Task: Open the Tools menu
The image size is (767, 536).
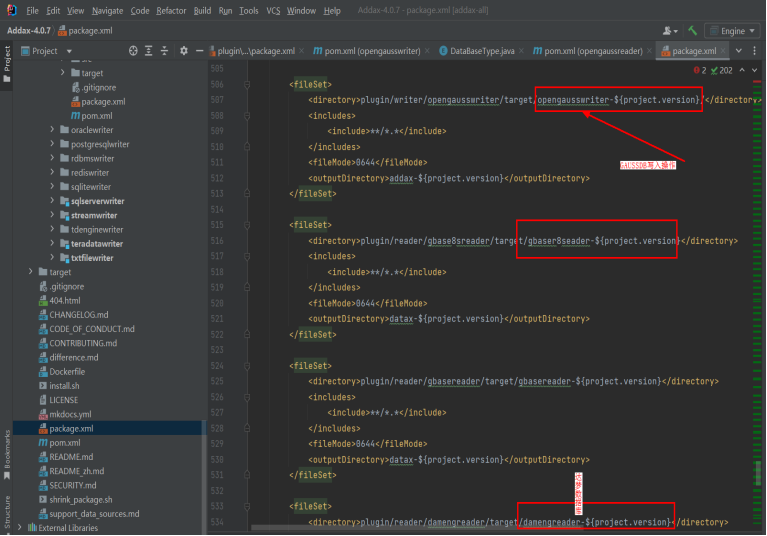Action: tap(248, 10)
